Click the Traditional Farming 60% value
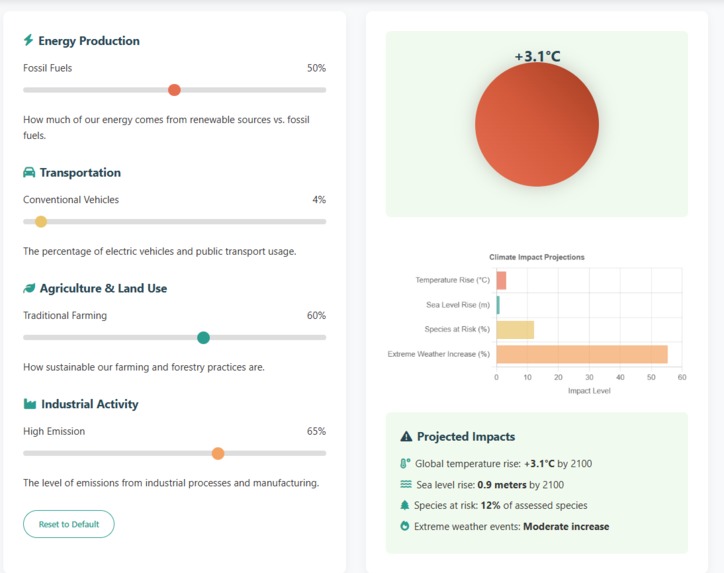Screen dimensions: 724x573 [x=316, y=315]
